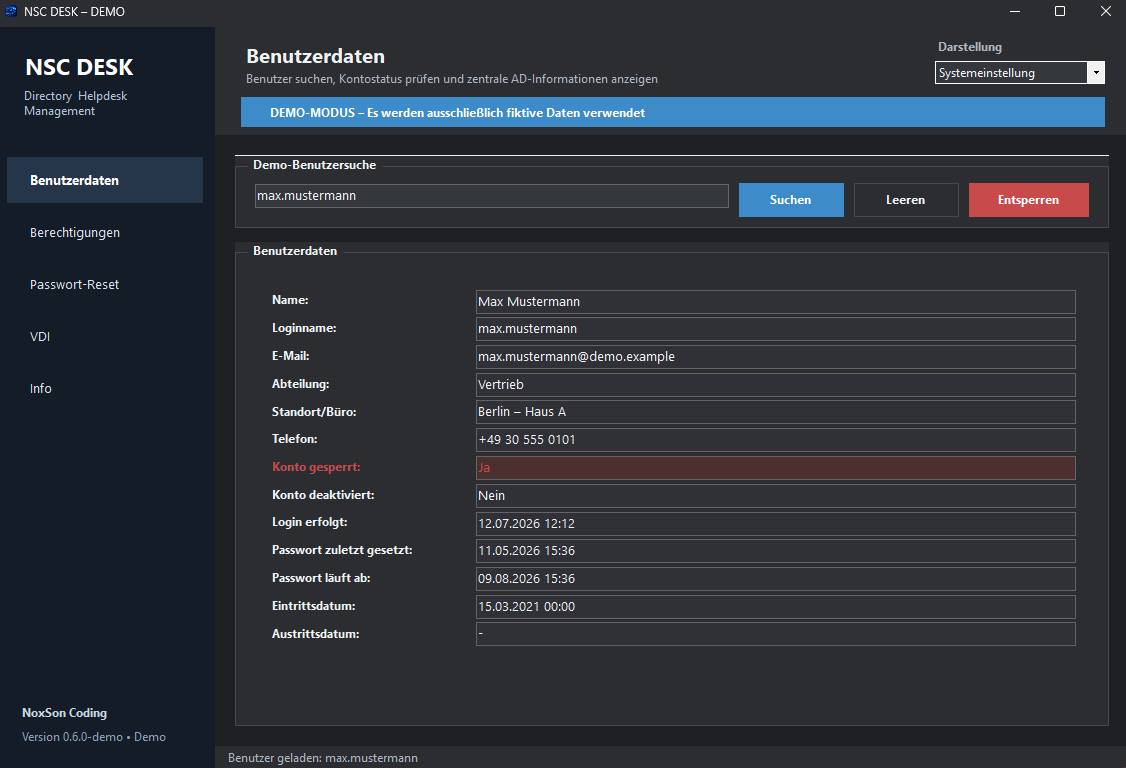1126x768 pixels.
Task: Click the Darstellung label
Action: (969, 47)
